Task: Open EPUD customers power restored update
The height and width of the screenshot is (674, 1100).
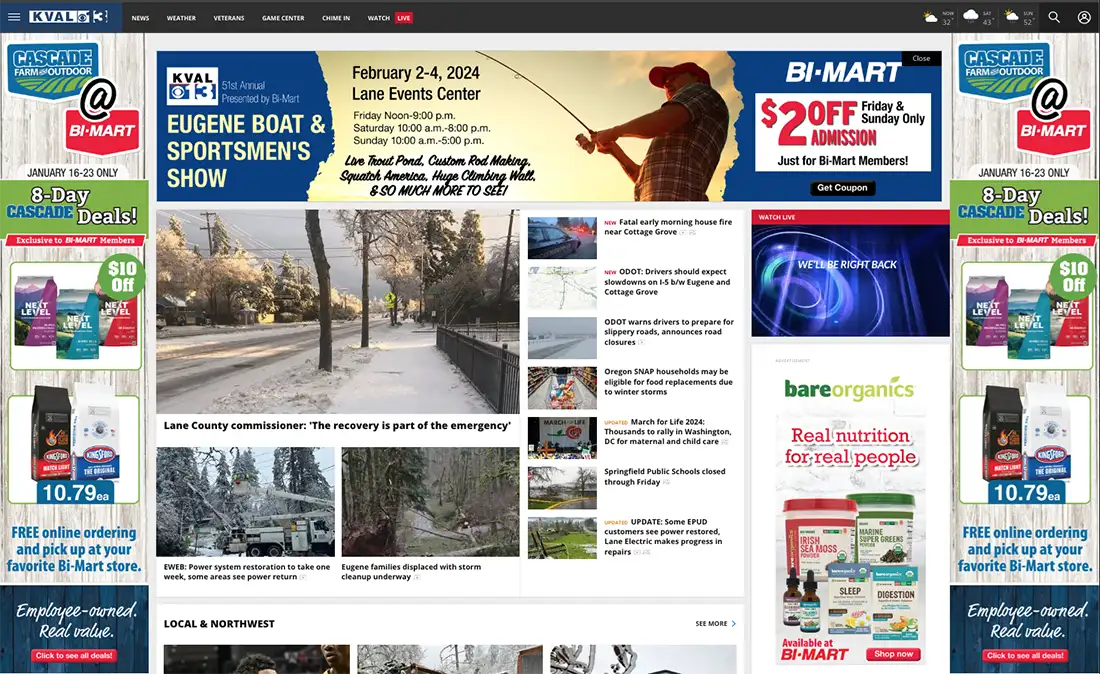Action: pyautogui.click(x=663, y=537)
